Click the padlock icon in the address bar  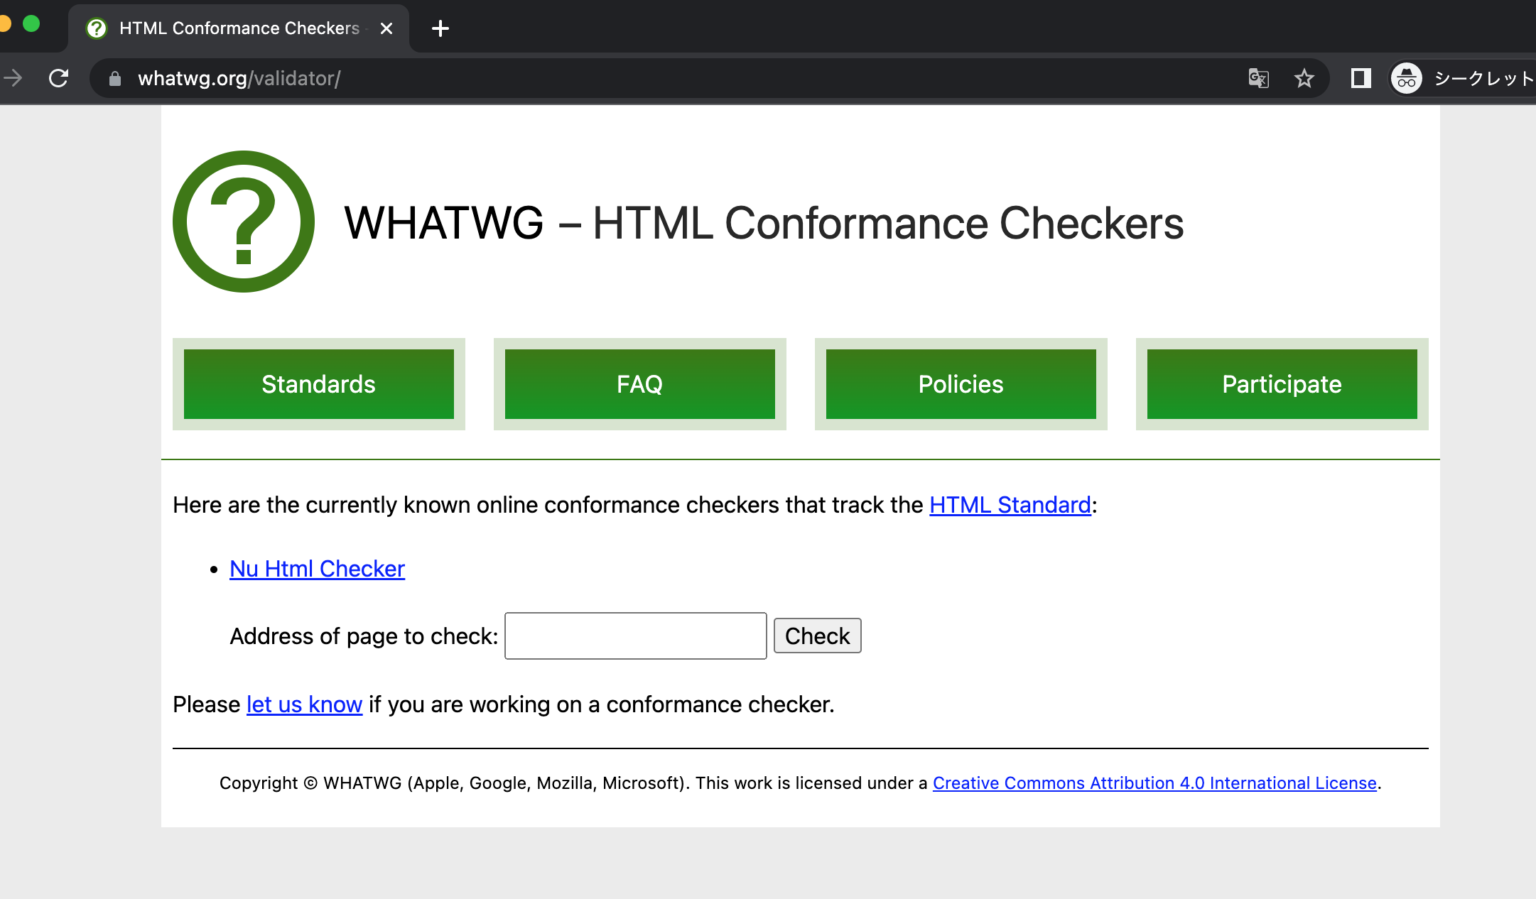pyautogui.click(x=114, y=78)
